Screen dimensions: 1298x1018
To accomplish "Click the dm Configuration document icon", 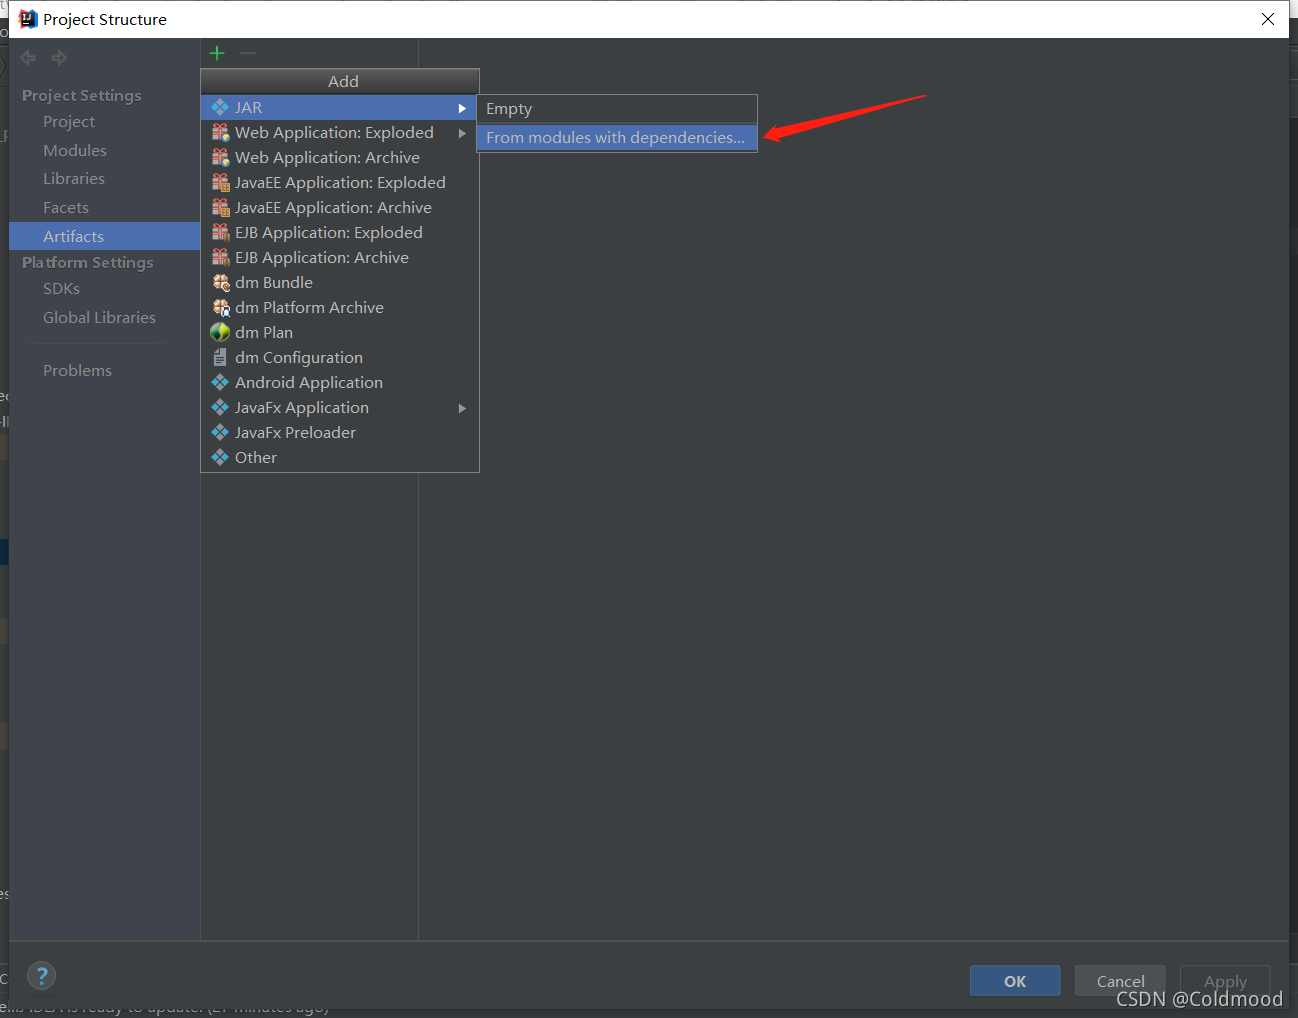I will point(220,357).
